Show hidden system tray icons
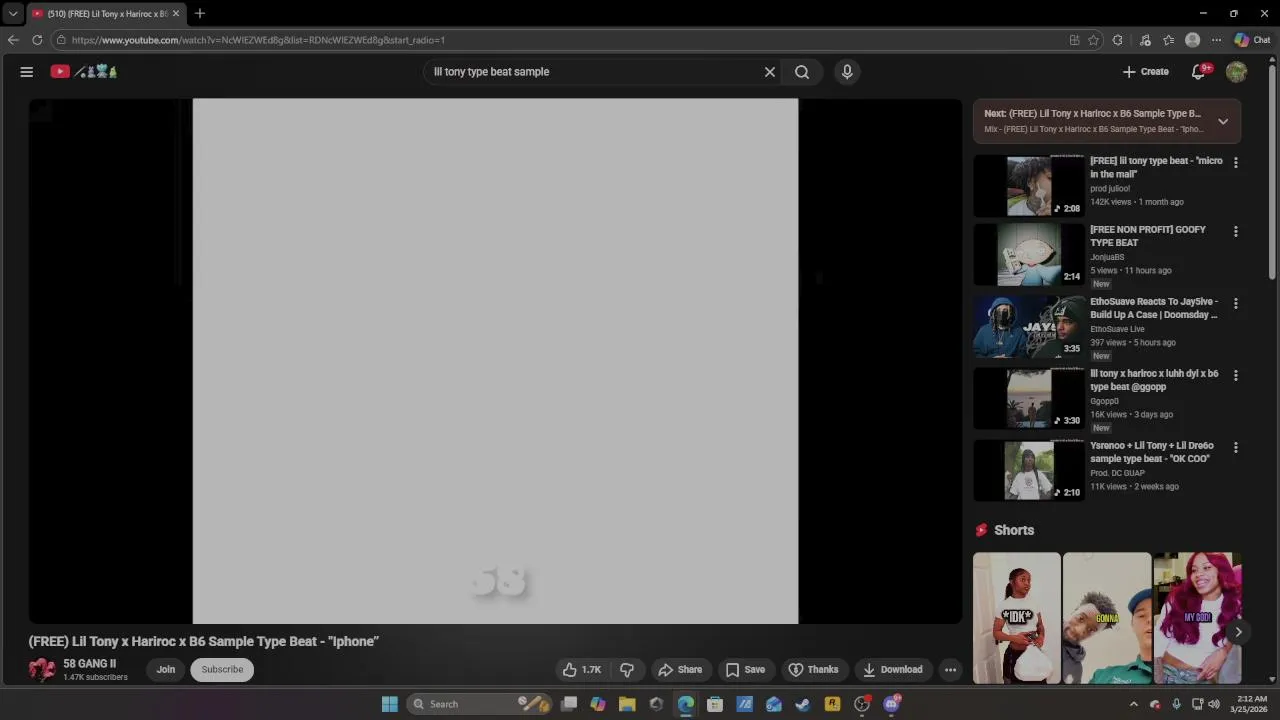The image size is (1280, 720). (x=1133, y=704)
